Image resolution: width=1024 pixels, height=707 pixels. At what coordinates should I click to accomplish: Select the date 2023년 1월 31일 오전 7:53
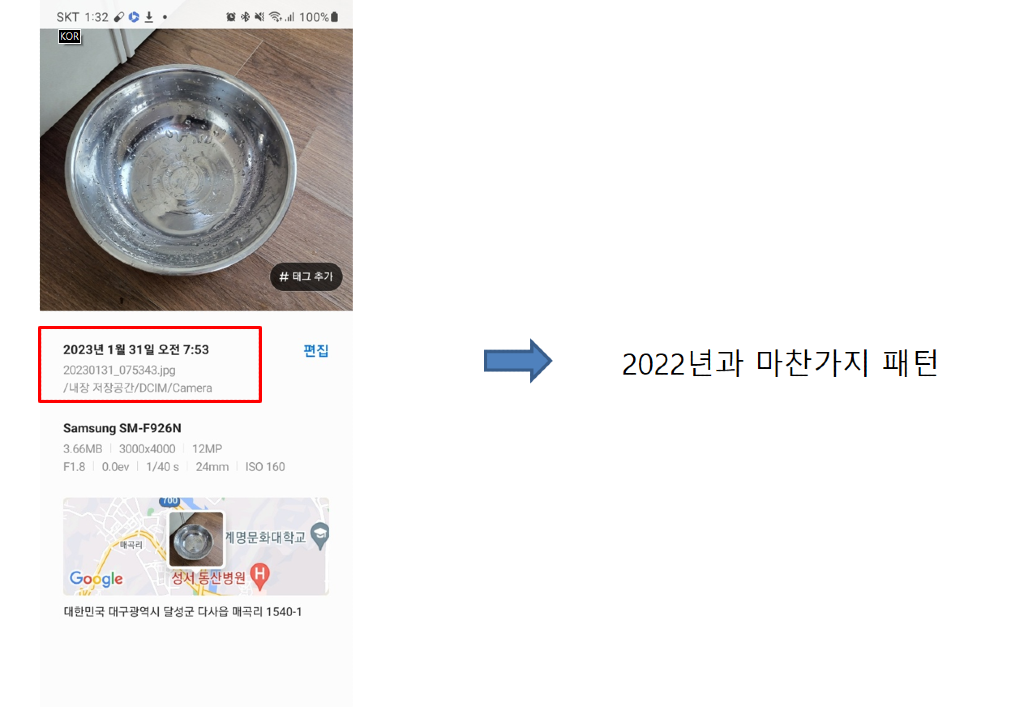[136, 350]
